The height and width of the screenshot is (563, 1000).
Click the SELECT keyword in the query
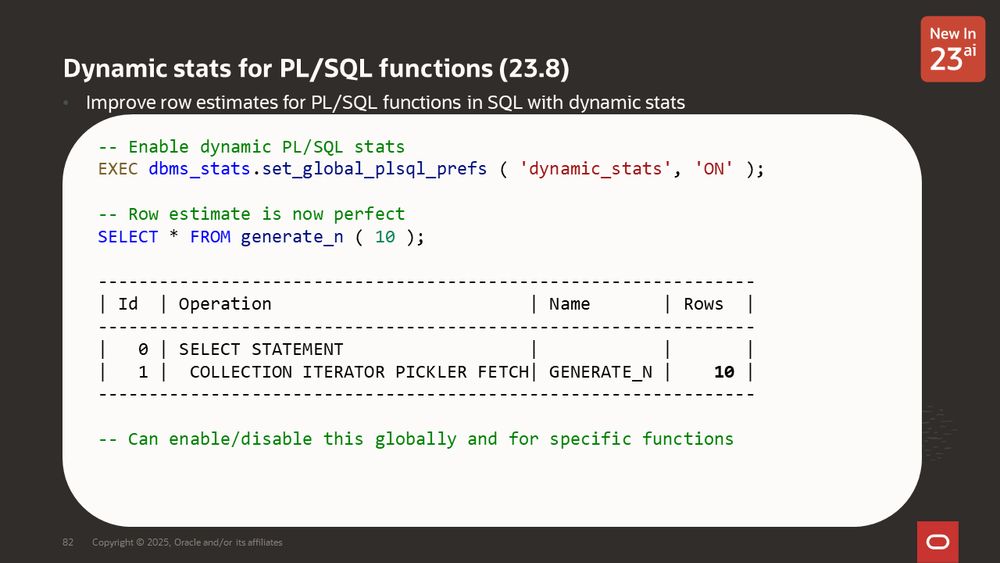(128, 237)
